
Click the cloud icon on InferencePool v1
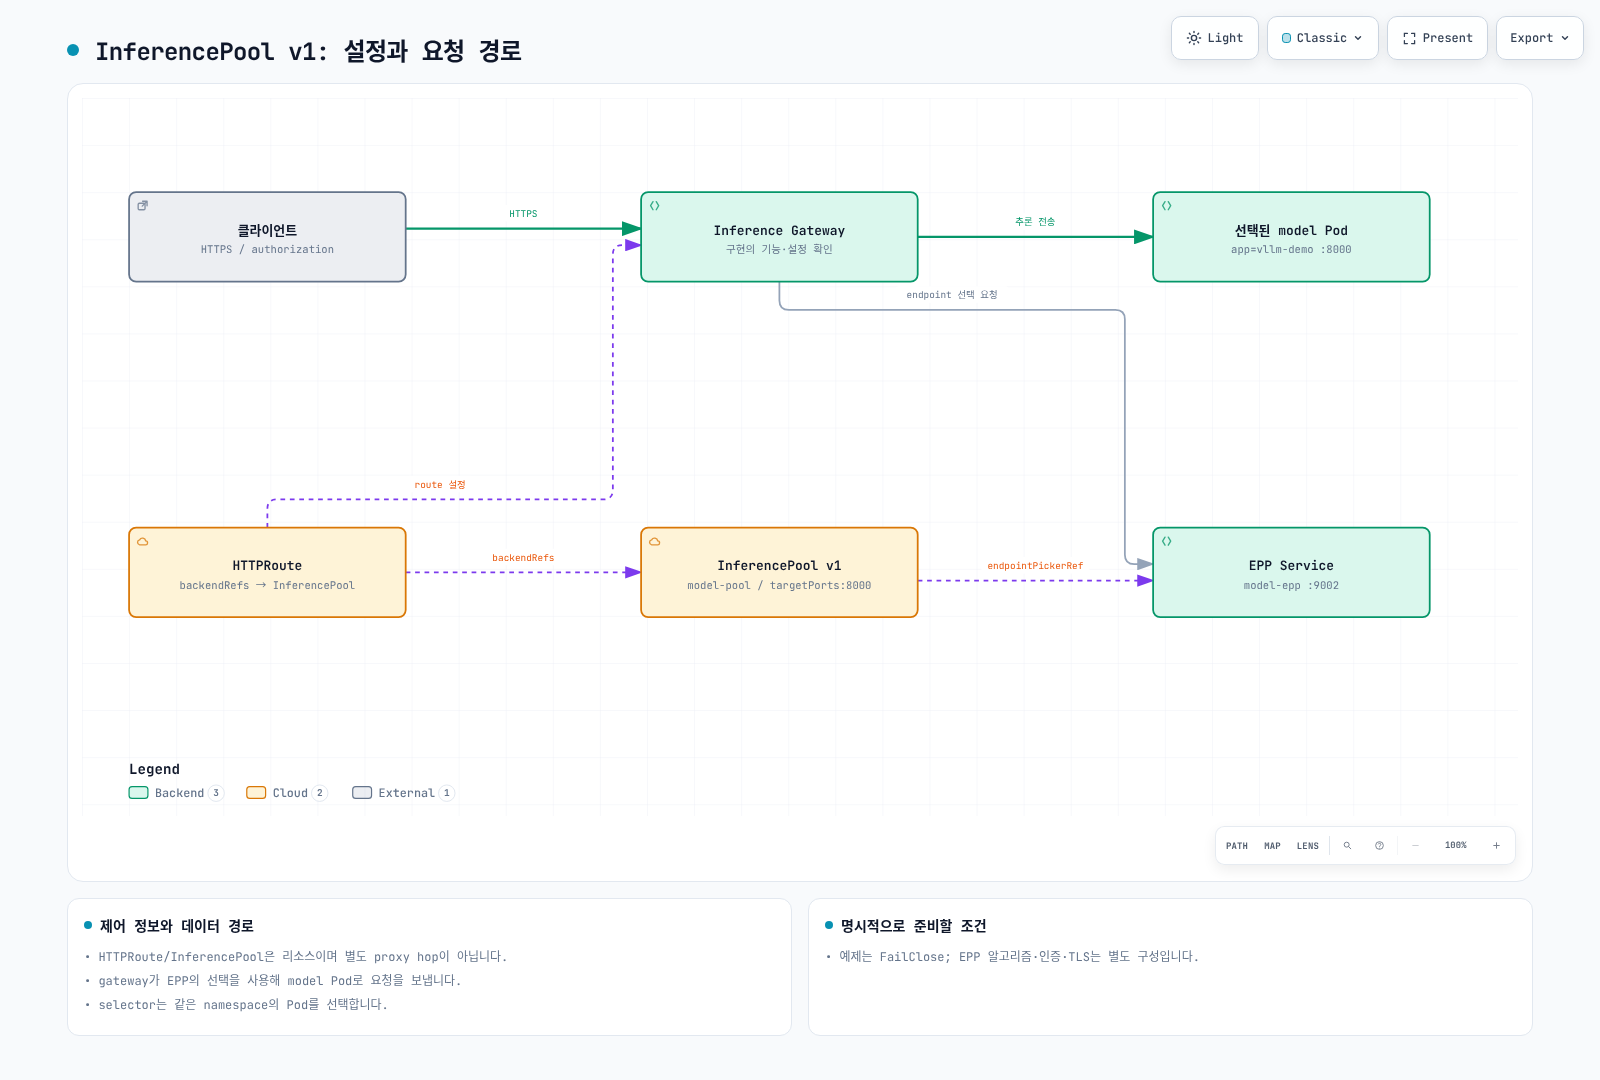point(655,542)
